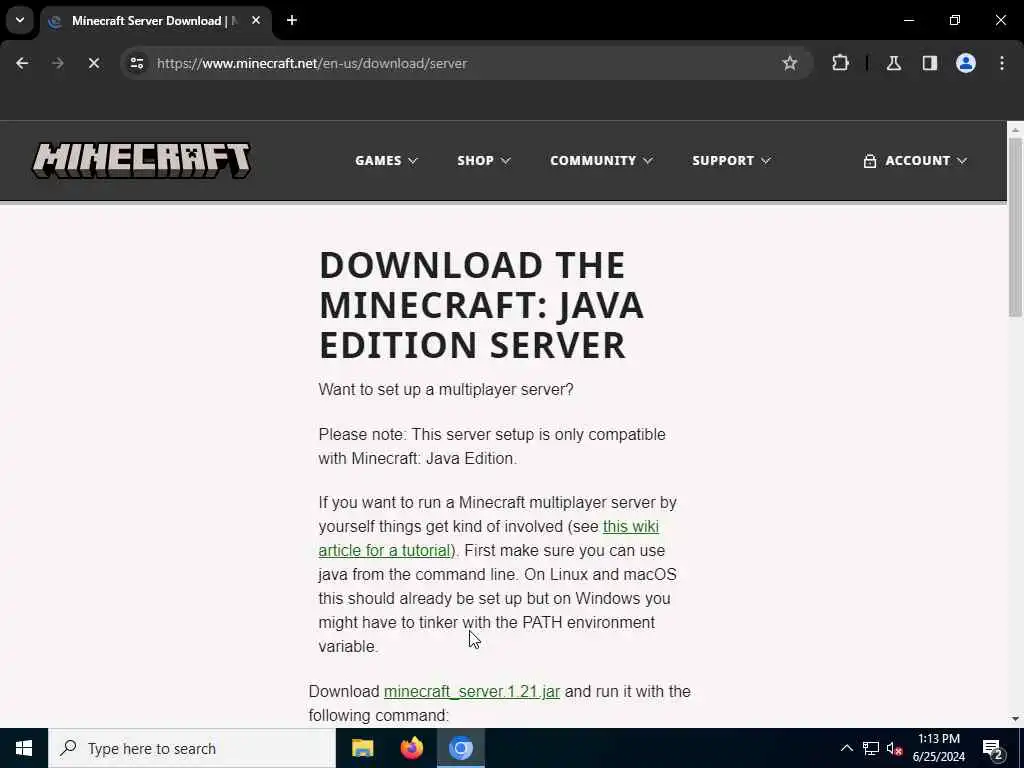
Task: Click the forward navigation arrow
Action: tap(57, 63)
